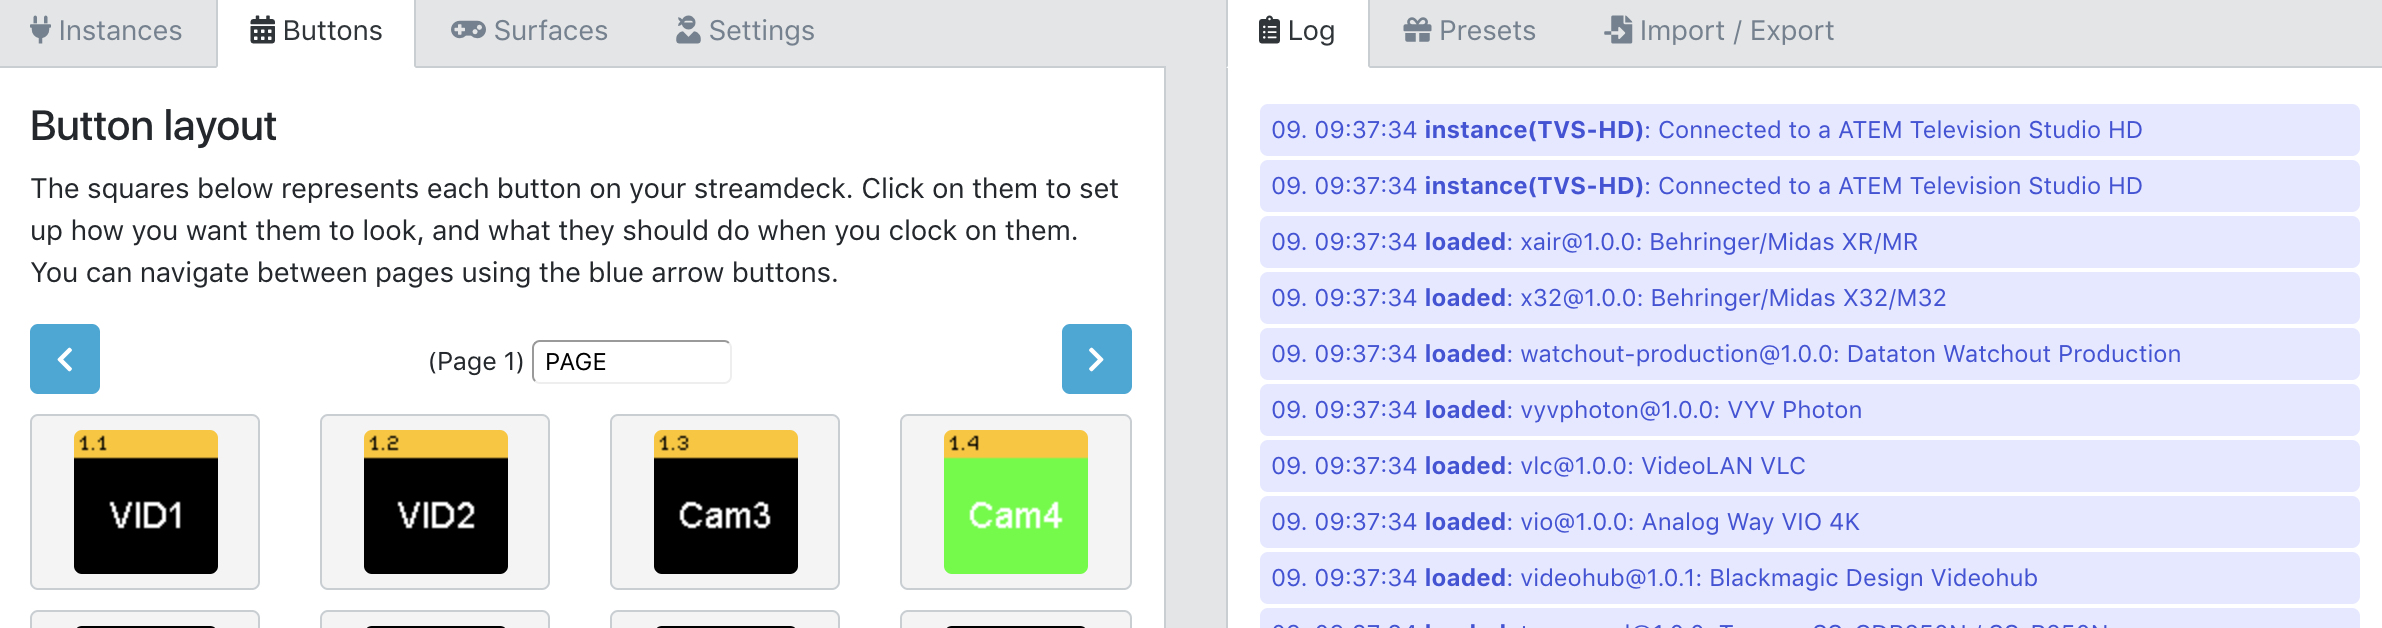Click the ATEM Television Studio HD log entry

[1700, 129]
